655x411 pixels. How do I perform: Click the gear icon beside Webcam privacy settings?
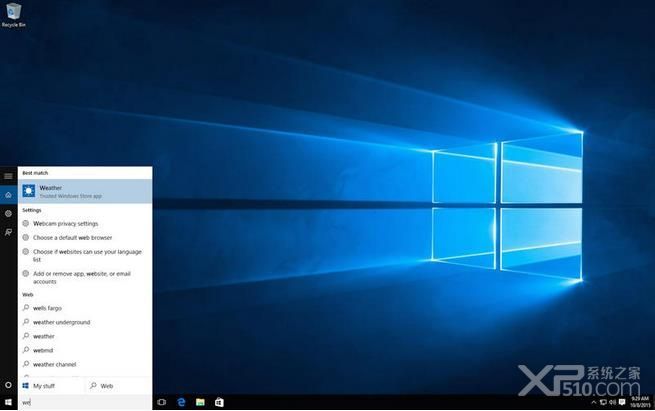point(25,223)
